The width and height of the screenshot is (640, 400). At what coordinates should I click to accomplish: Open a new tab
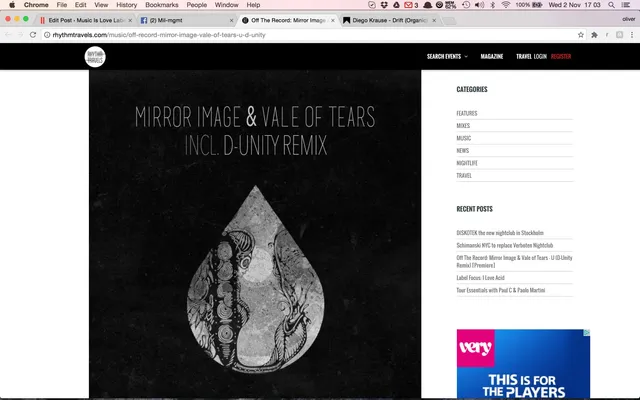pyautogui.click(x=449, y=21)
